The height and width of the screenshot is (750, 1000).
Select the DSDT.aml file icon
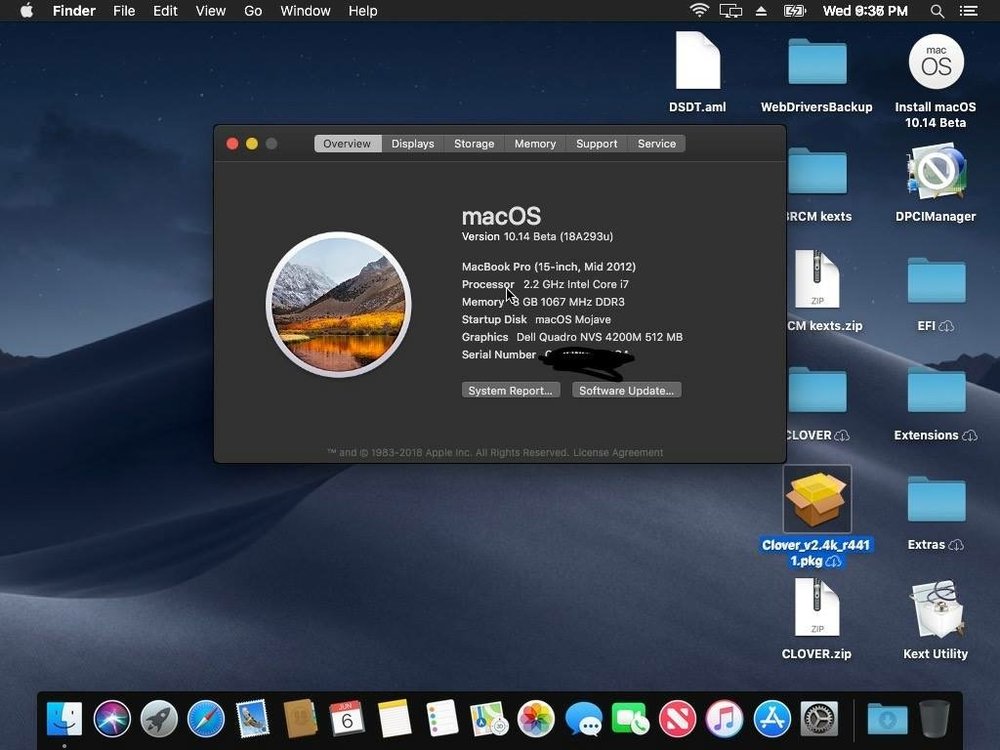[x=697, y=62]
